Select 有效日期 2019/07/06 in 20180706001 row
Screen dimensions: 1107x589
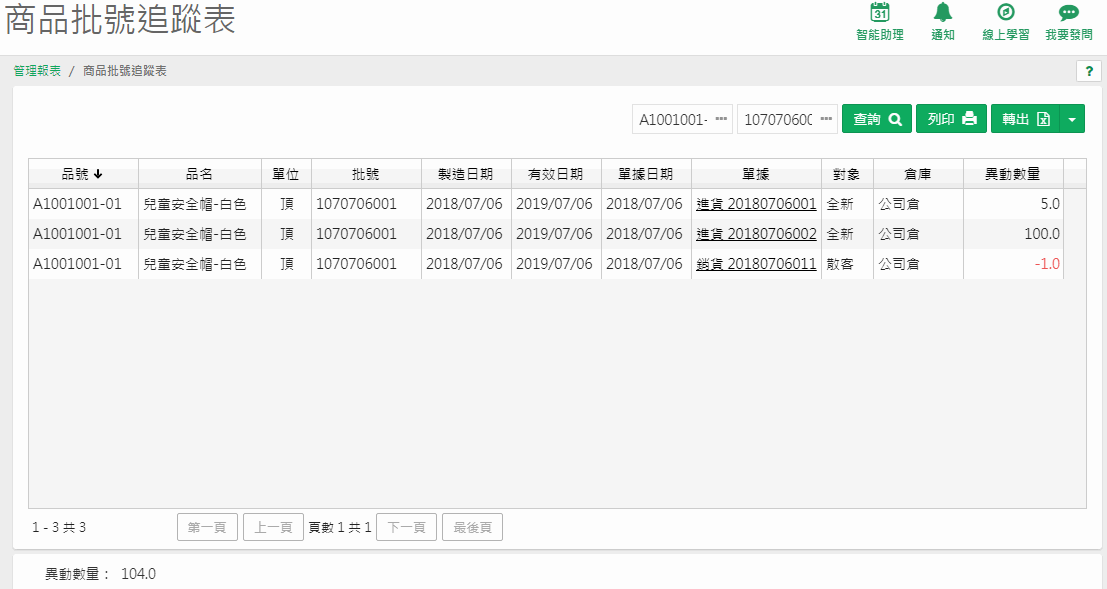pos(556,204)
